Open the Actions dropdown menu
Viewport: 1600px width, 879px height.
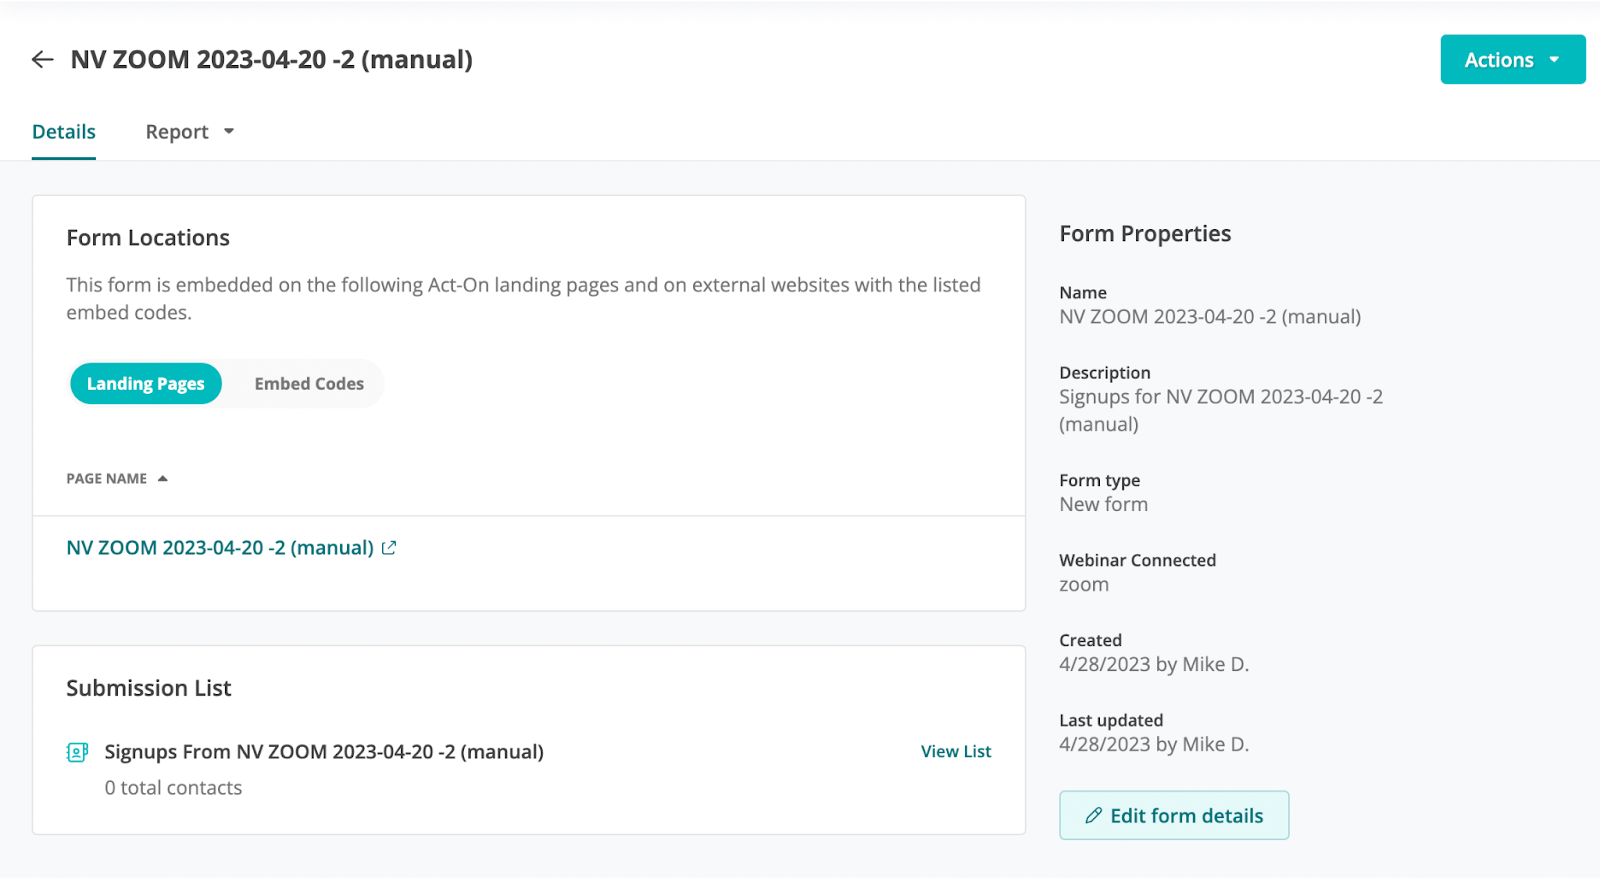(1513, 60)
